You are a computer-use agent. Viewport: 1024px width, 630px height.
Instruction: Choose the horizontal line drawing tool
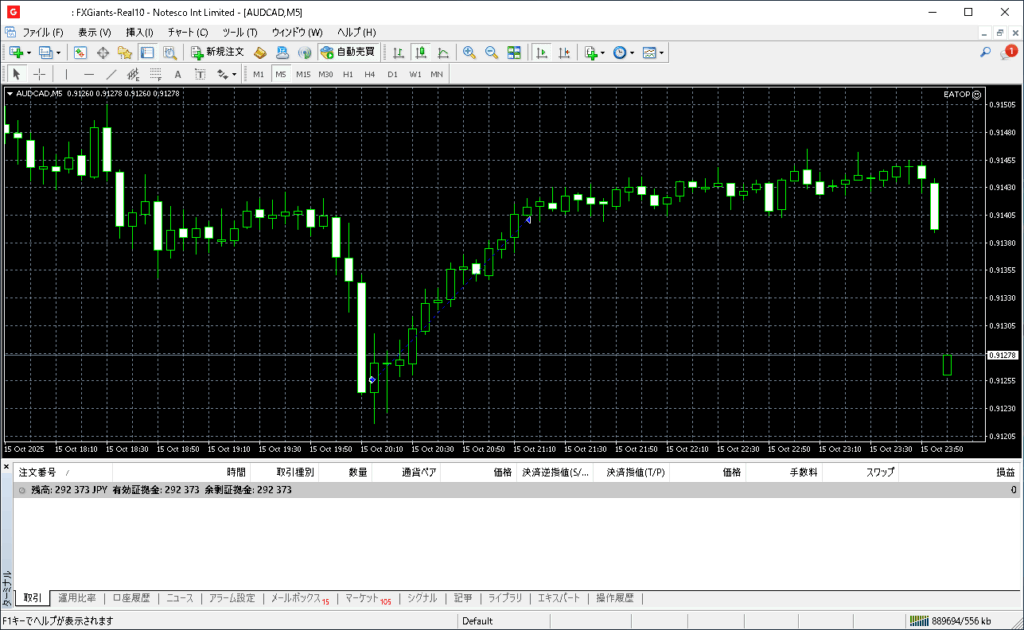pos(89,74)
